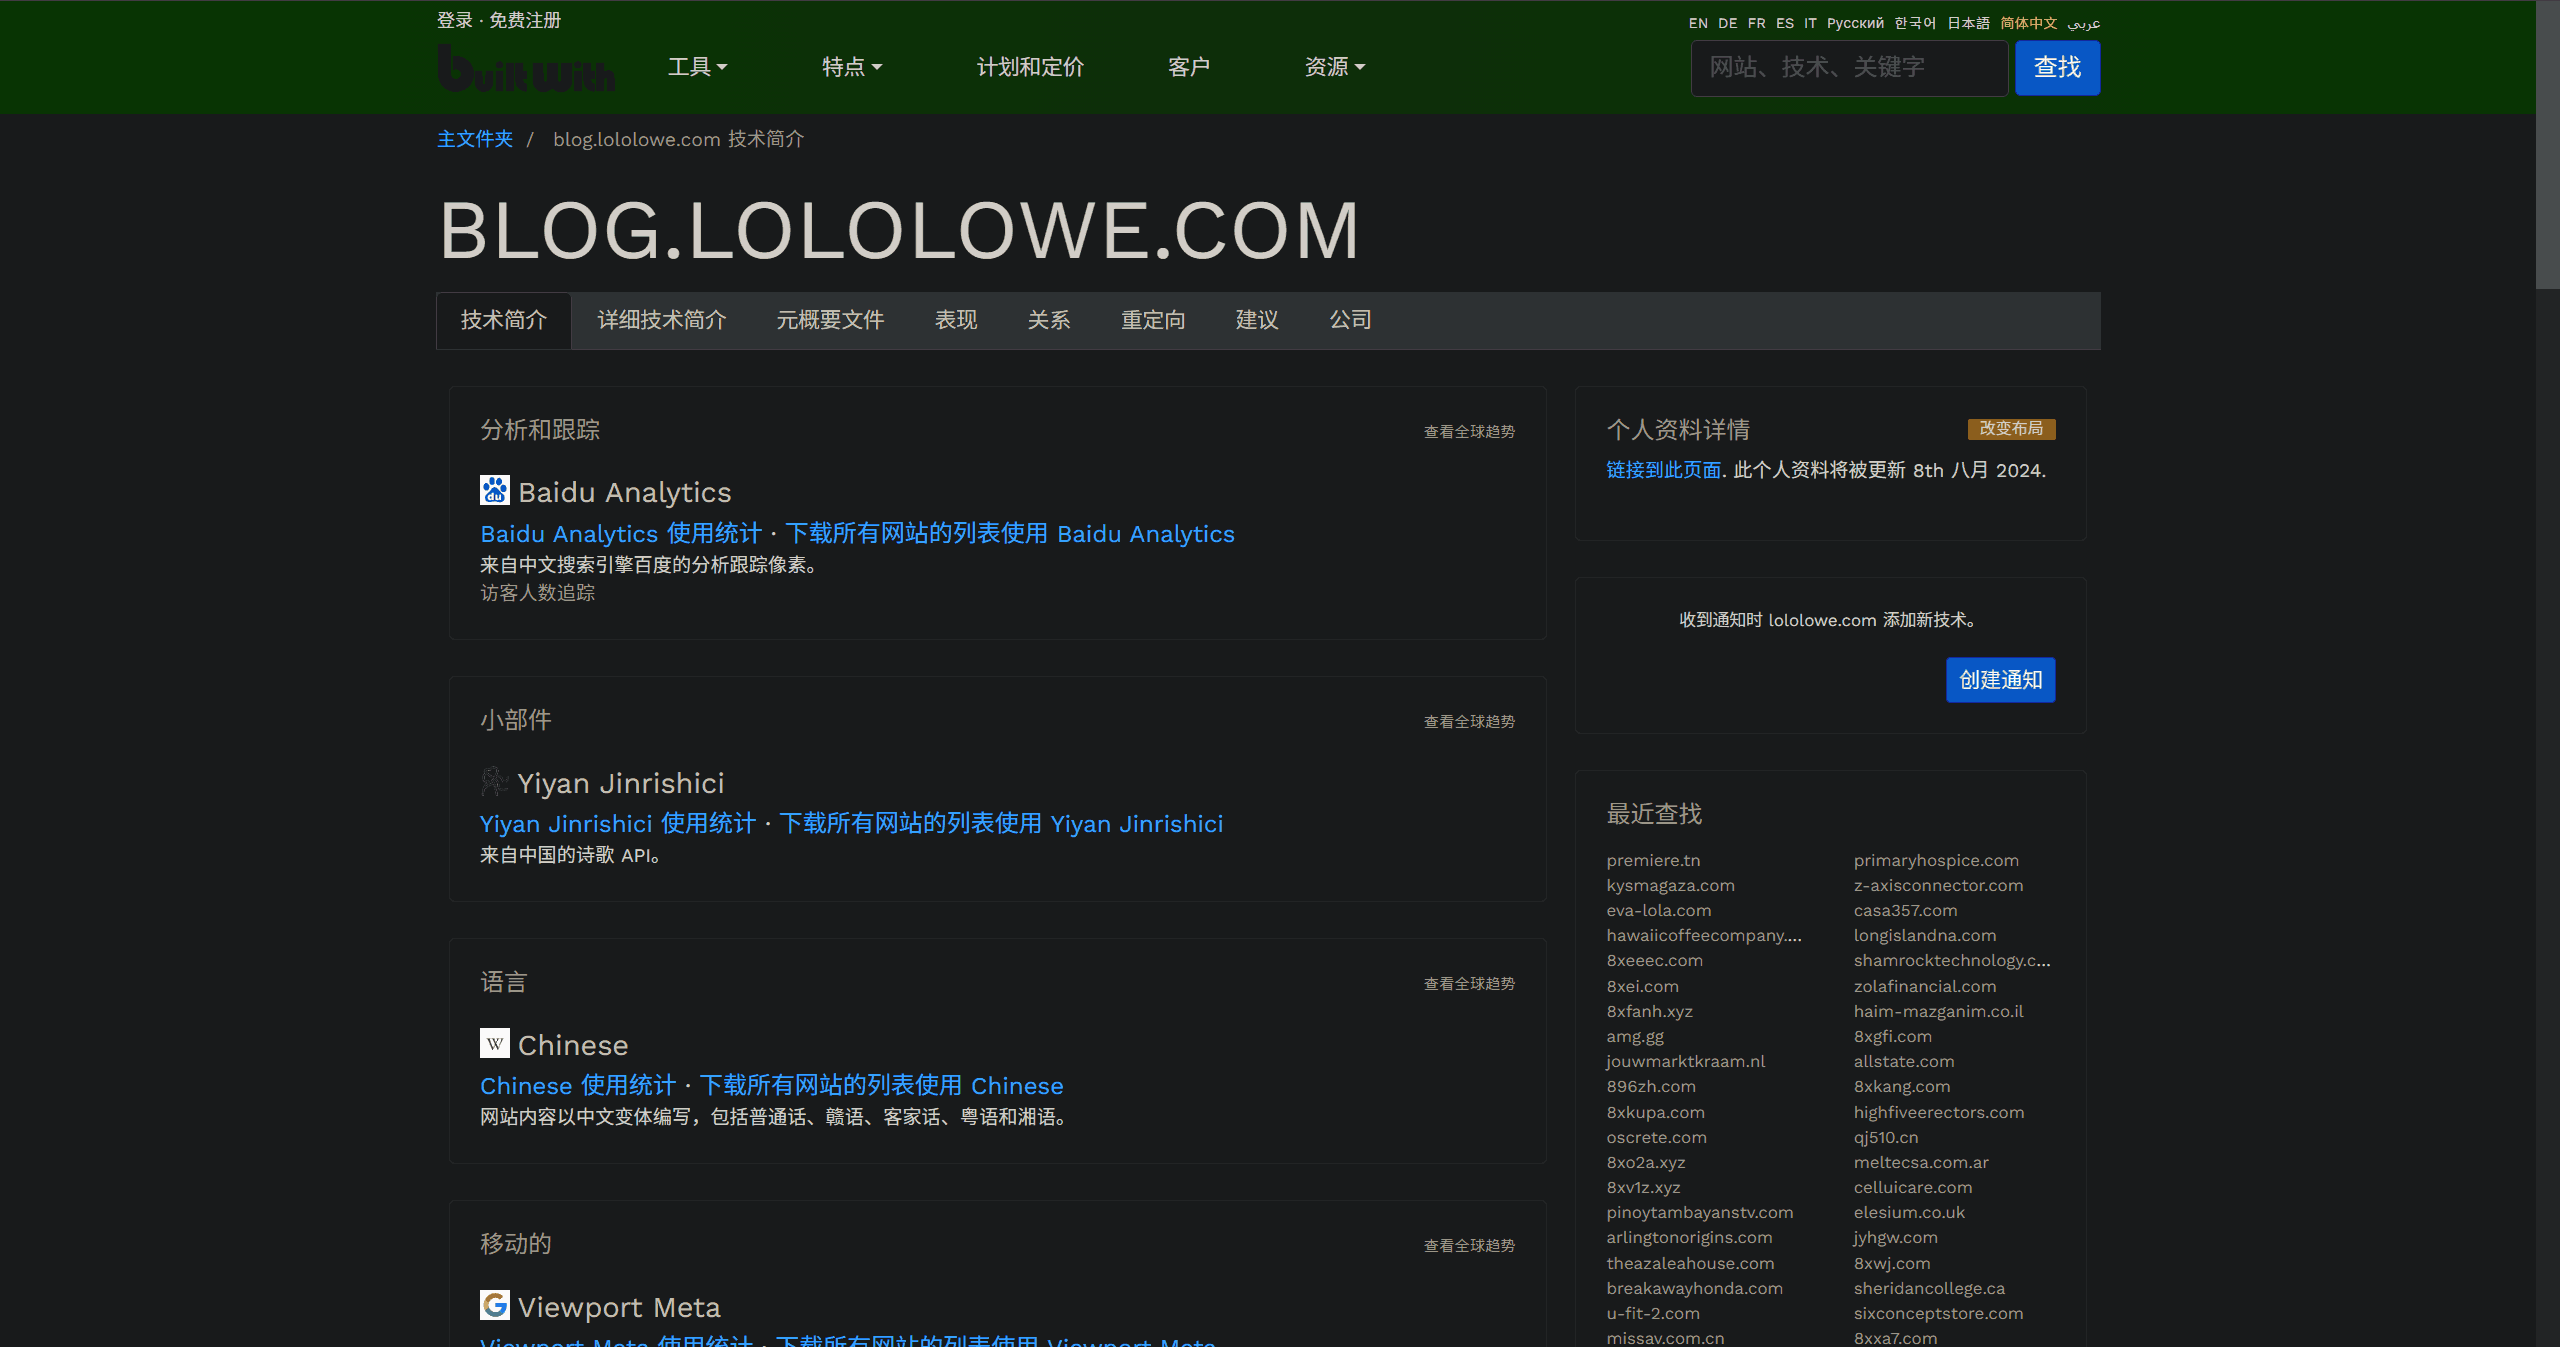Switch to the 详细技术简介 tab
The height and width of the screenshot is (1347, 2560).
pyautogui.click(x=661, y=320)
